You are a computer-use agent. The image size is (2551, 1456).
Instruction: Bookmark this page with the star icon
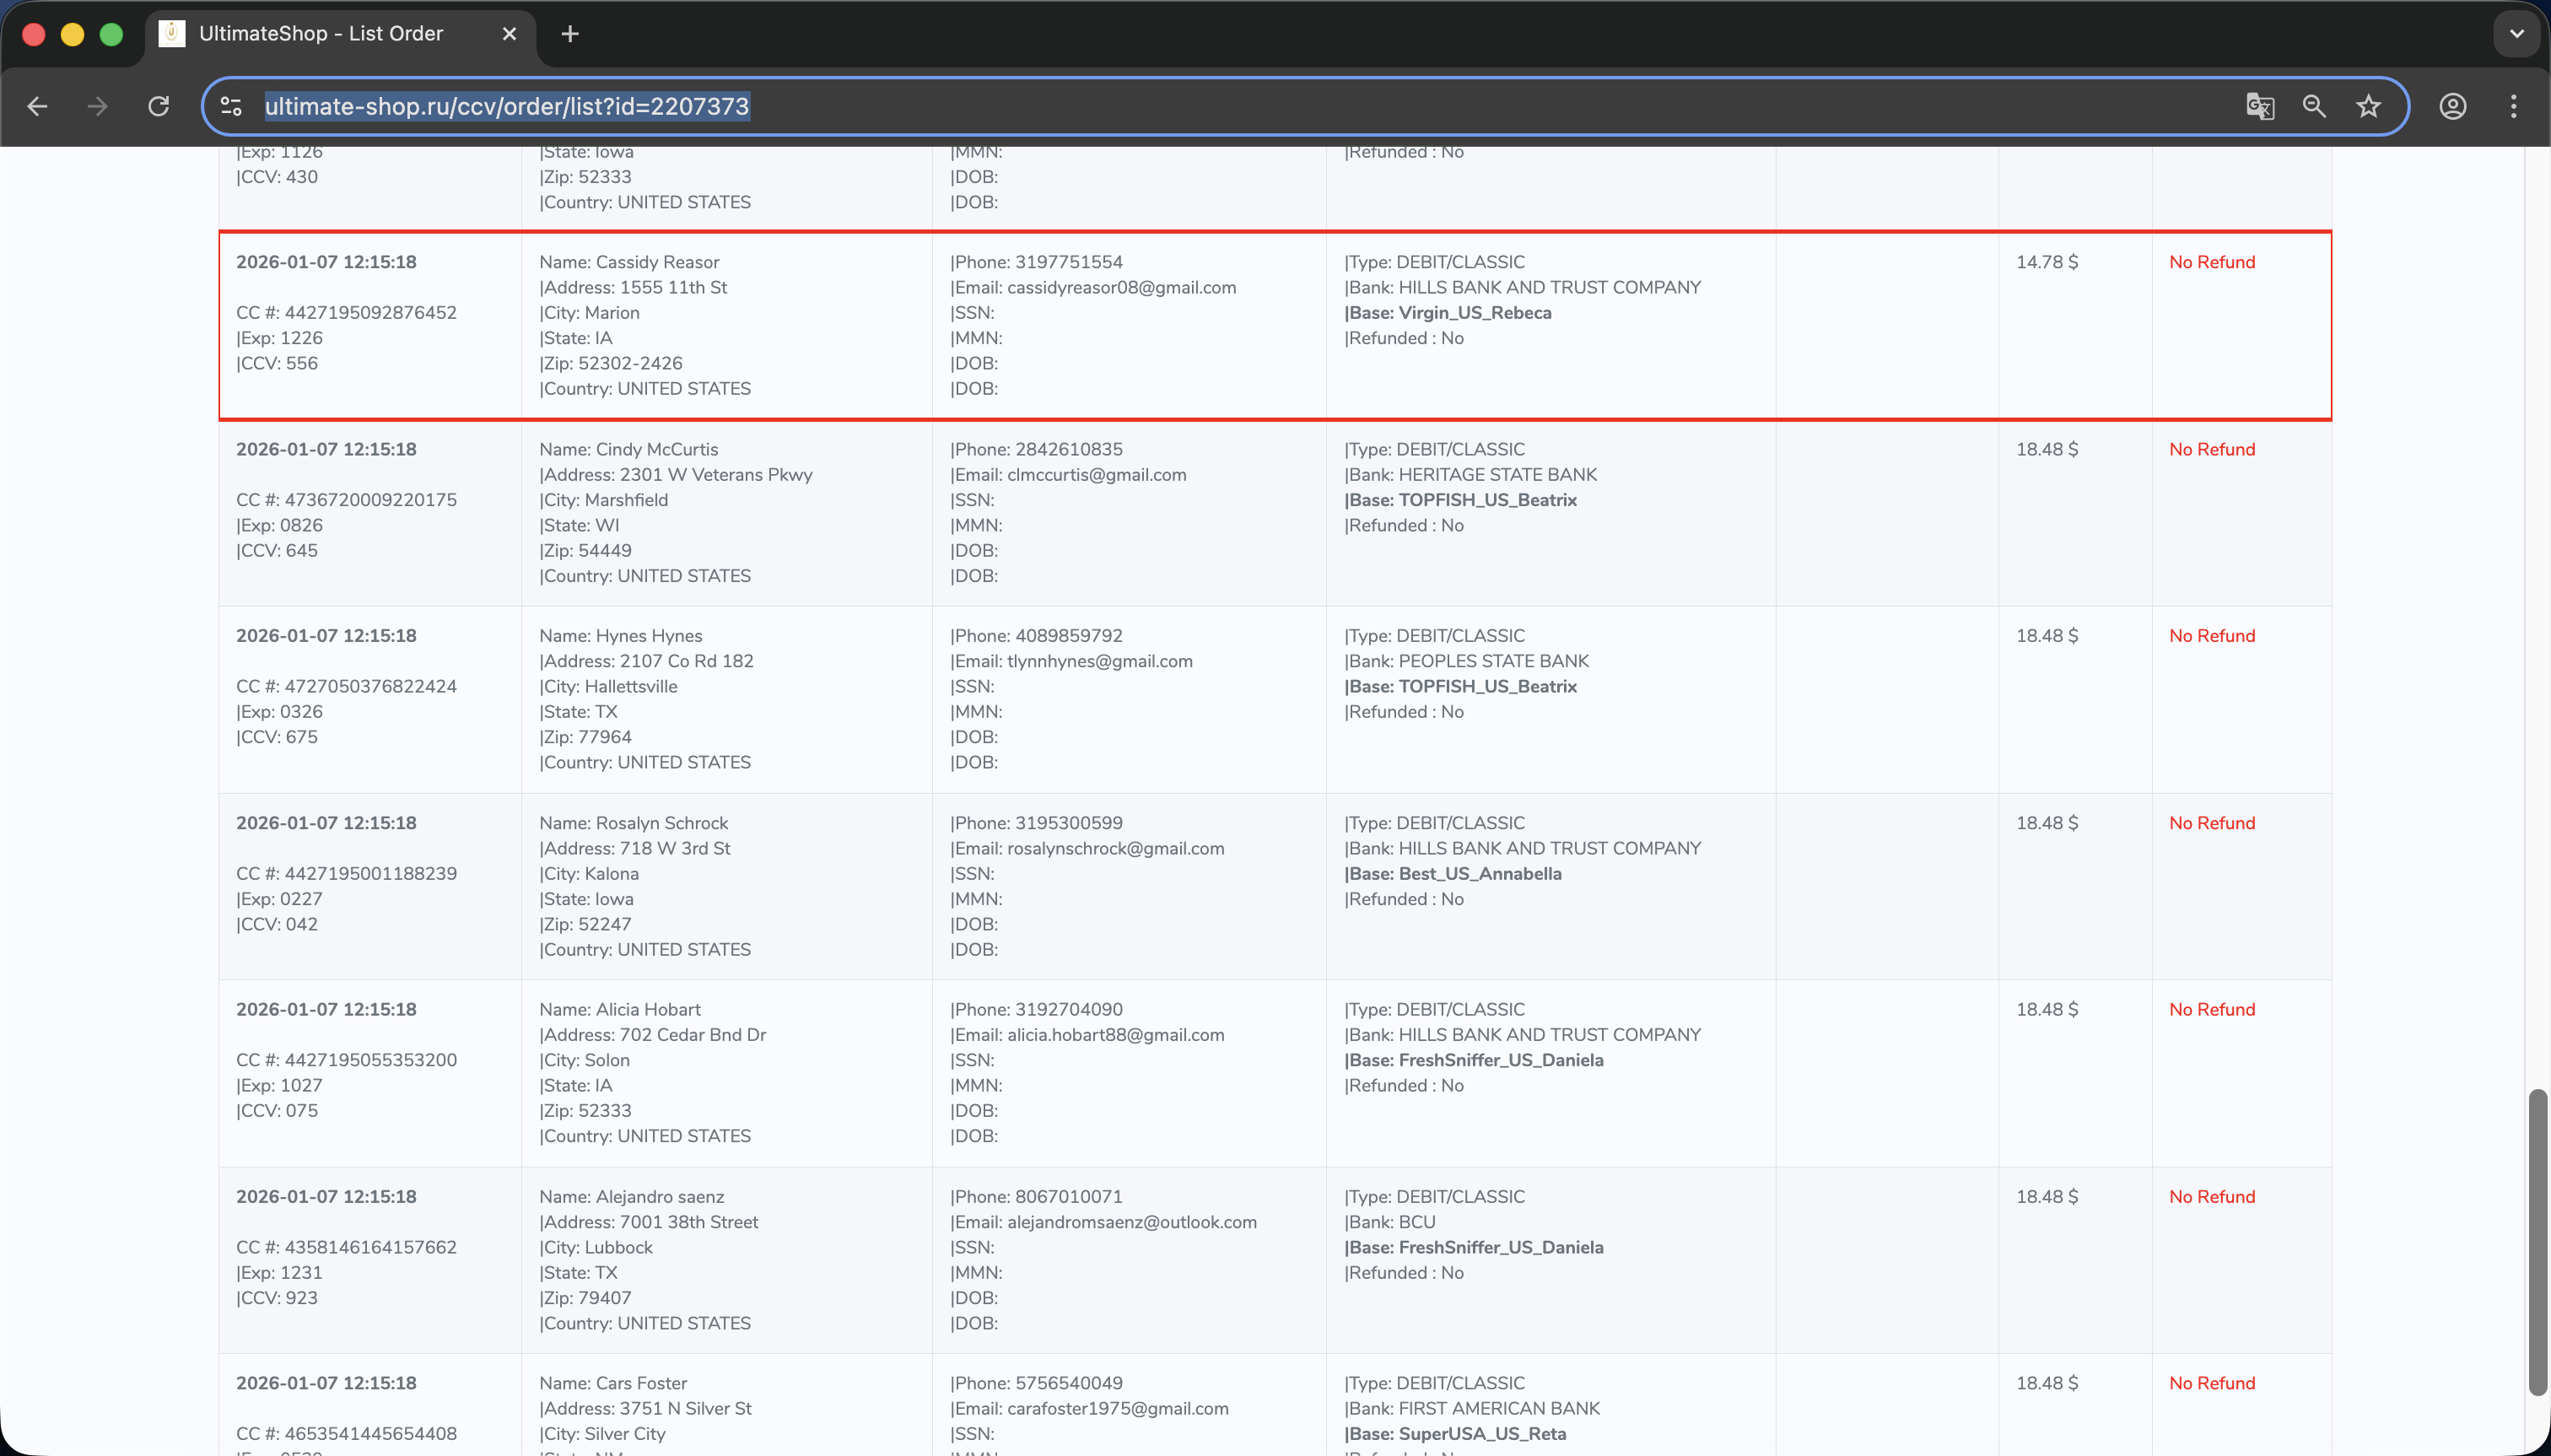(x=2367, y=106)
